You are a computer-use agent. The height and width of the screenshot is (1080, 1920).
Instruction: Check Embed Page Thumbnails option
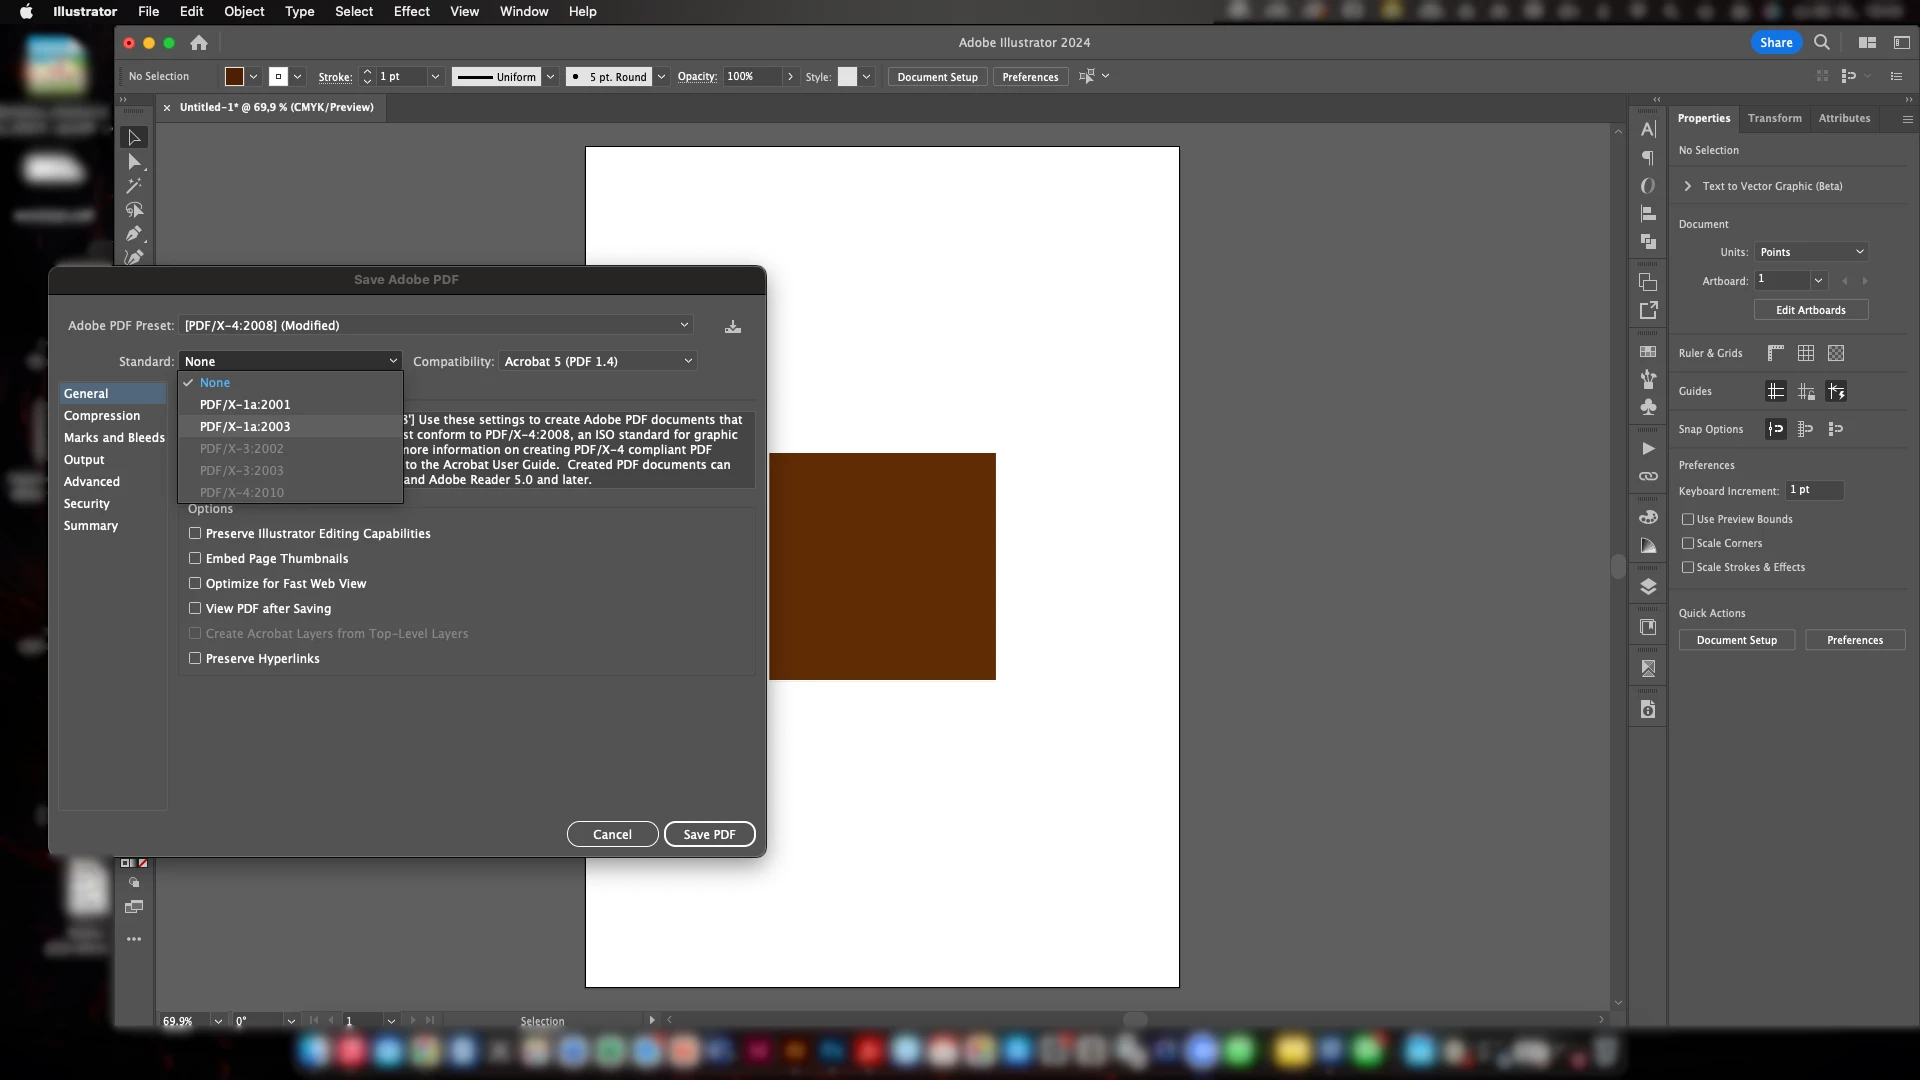pyautogui.click(x=195, y=559)
